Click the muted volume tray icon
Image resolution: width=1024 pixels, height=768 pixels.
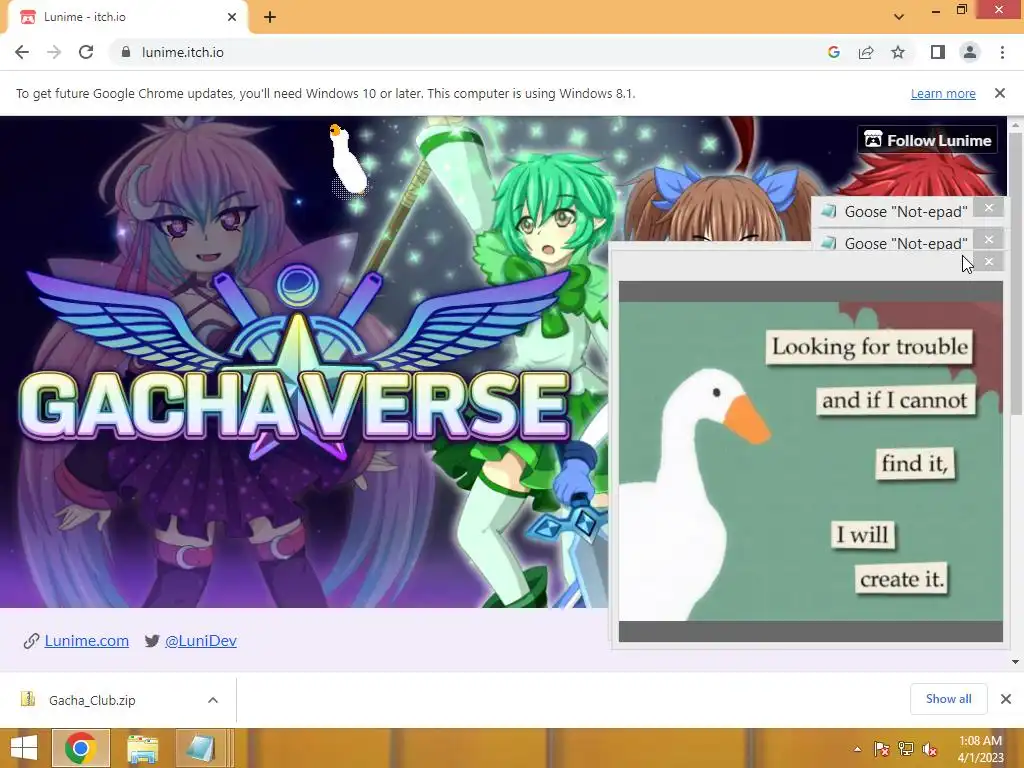point(929,748)
